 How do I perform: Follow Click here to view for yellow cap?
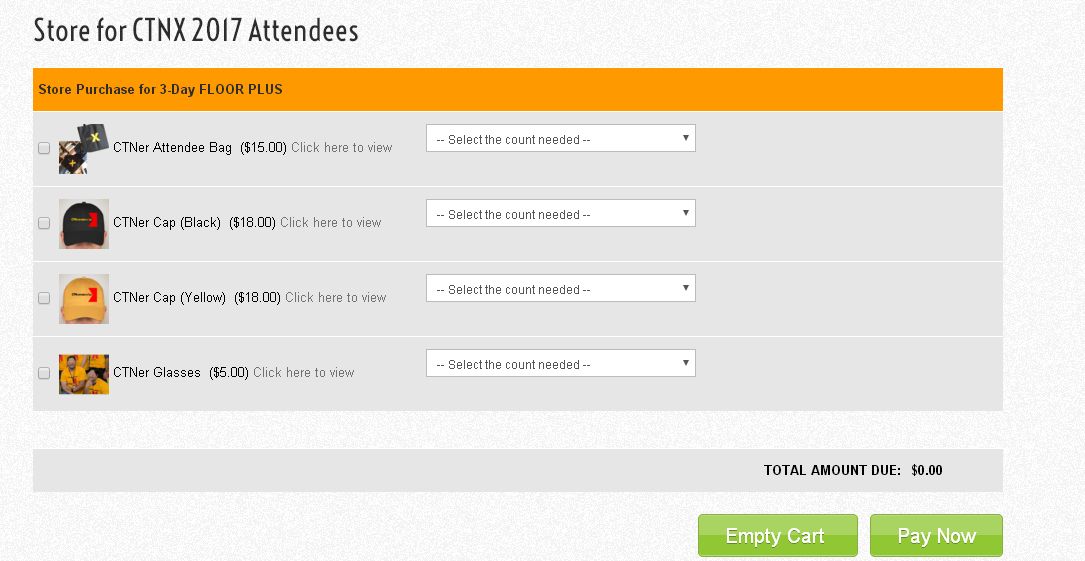point(335,298)
